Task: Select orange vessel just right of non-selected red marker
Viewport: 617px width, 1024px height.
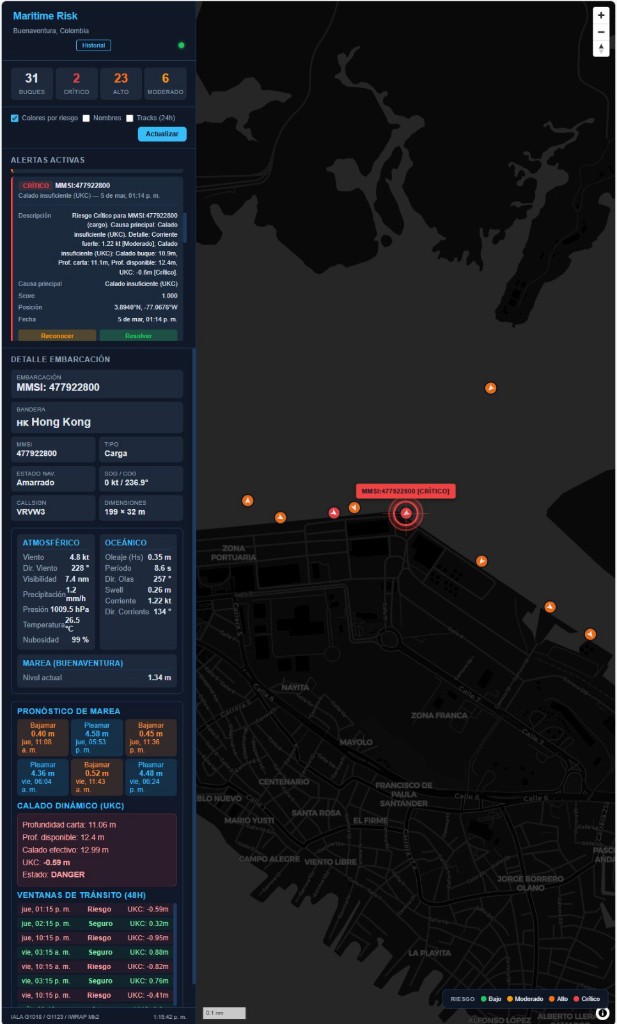Action: click(354, 507)
